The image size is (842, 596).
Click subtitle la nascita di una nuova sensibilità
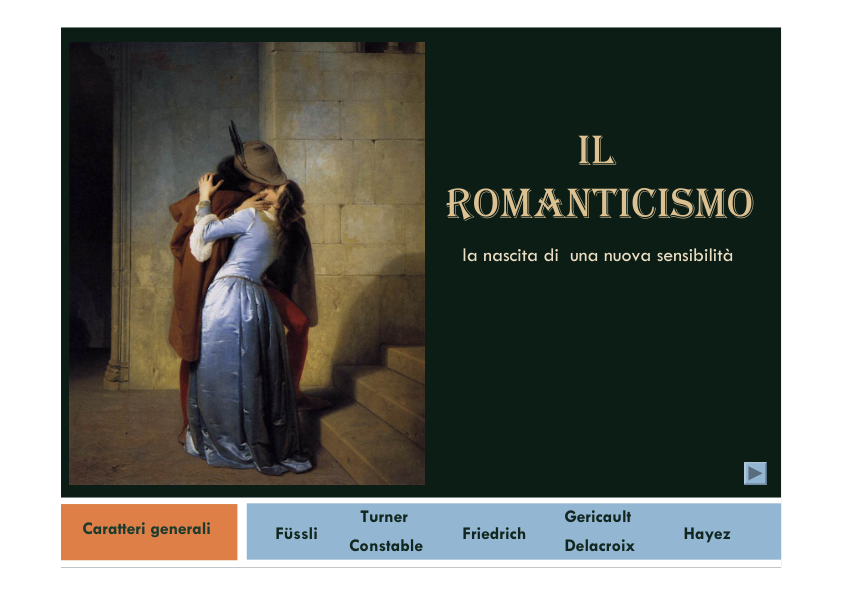pos(597,256)
